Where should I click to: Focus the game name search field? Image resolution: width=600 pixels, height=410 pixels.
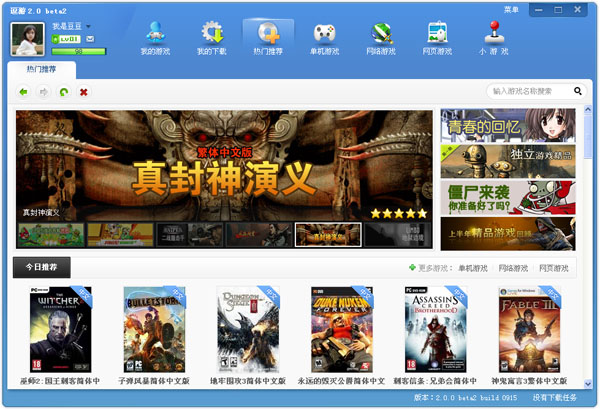(530, 91)
